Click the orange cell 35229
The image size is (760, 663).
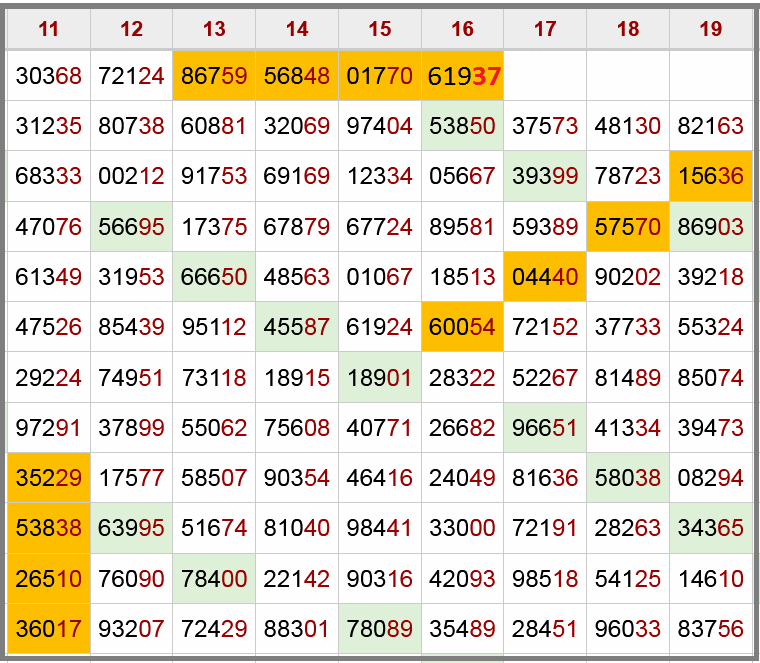pos(48,478)
